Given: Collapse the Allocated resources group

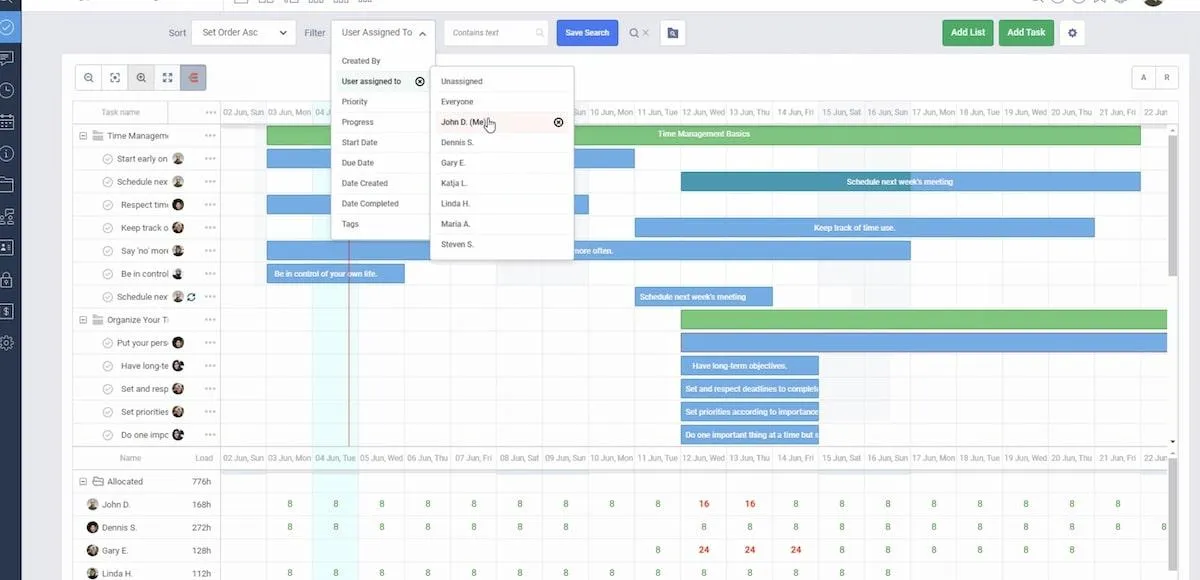Looking at the screenshot, I should click(x=83, y=481).
